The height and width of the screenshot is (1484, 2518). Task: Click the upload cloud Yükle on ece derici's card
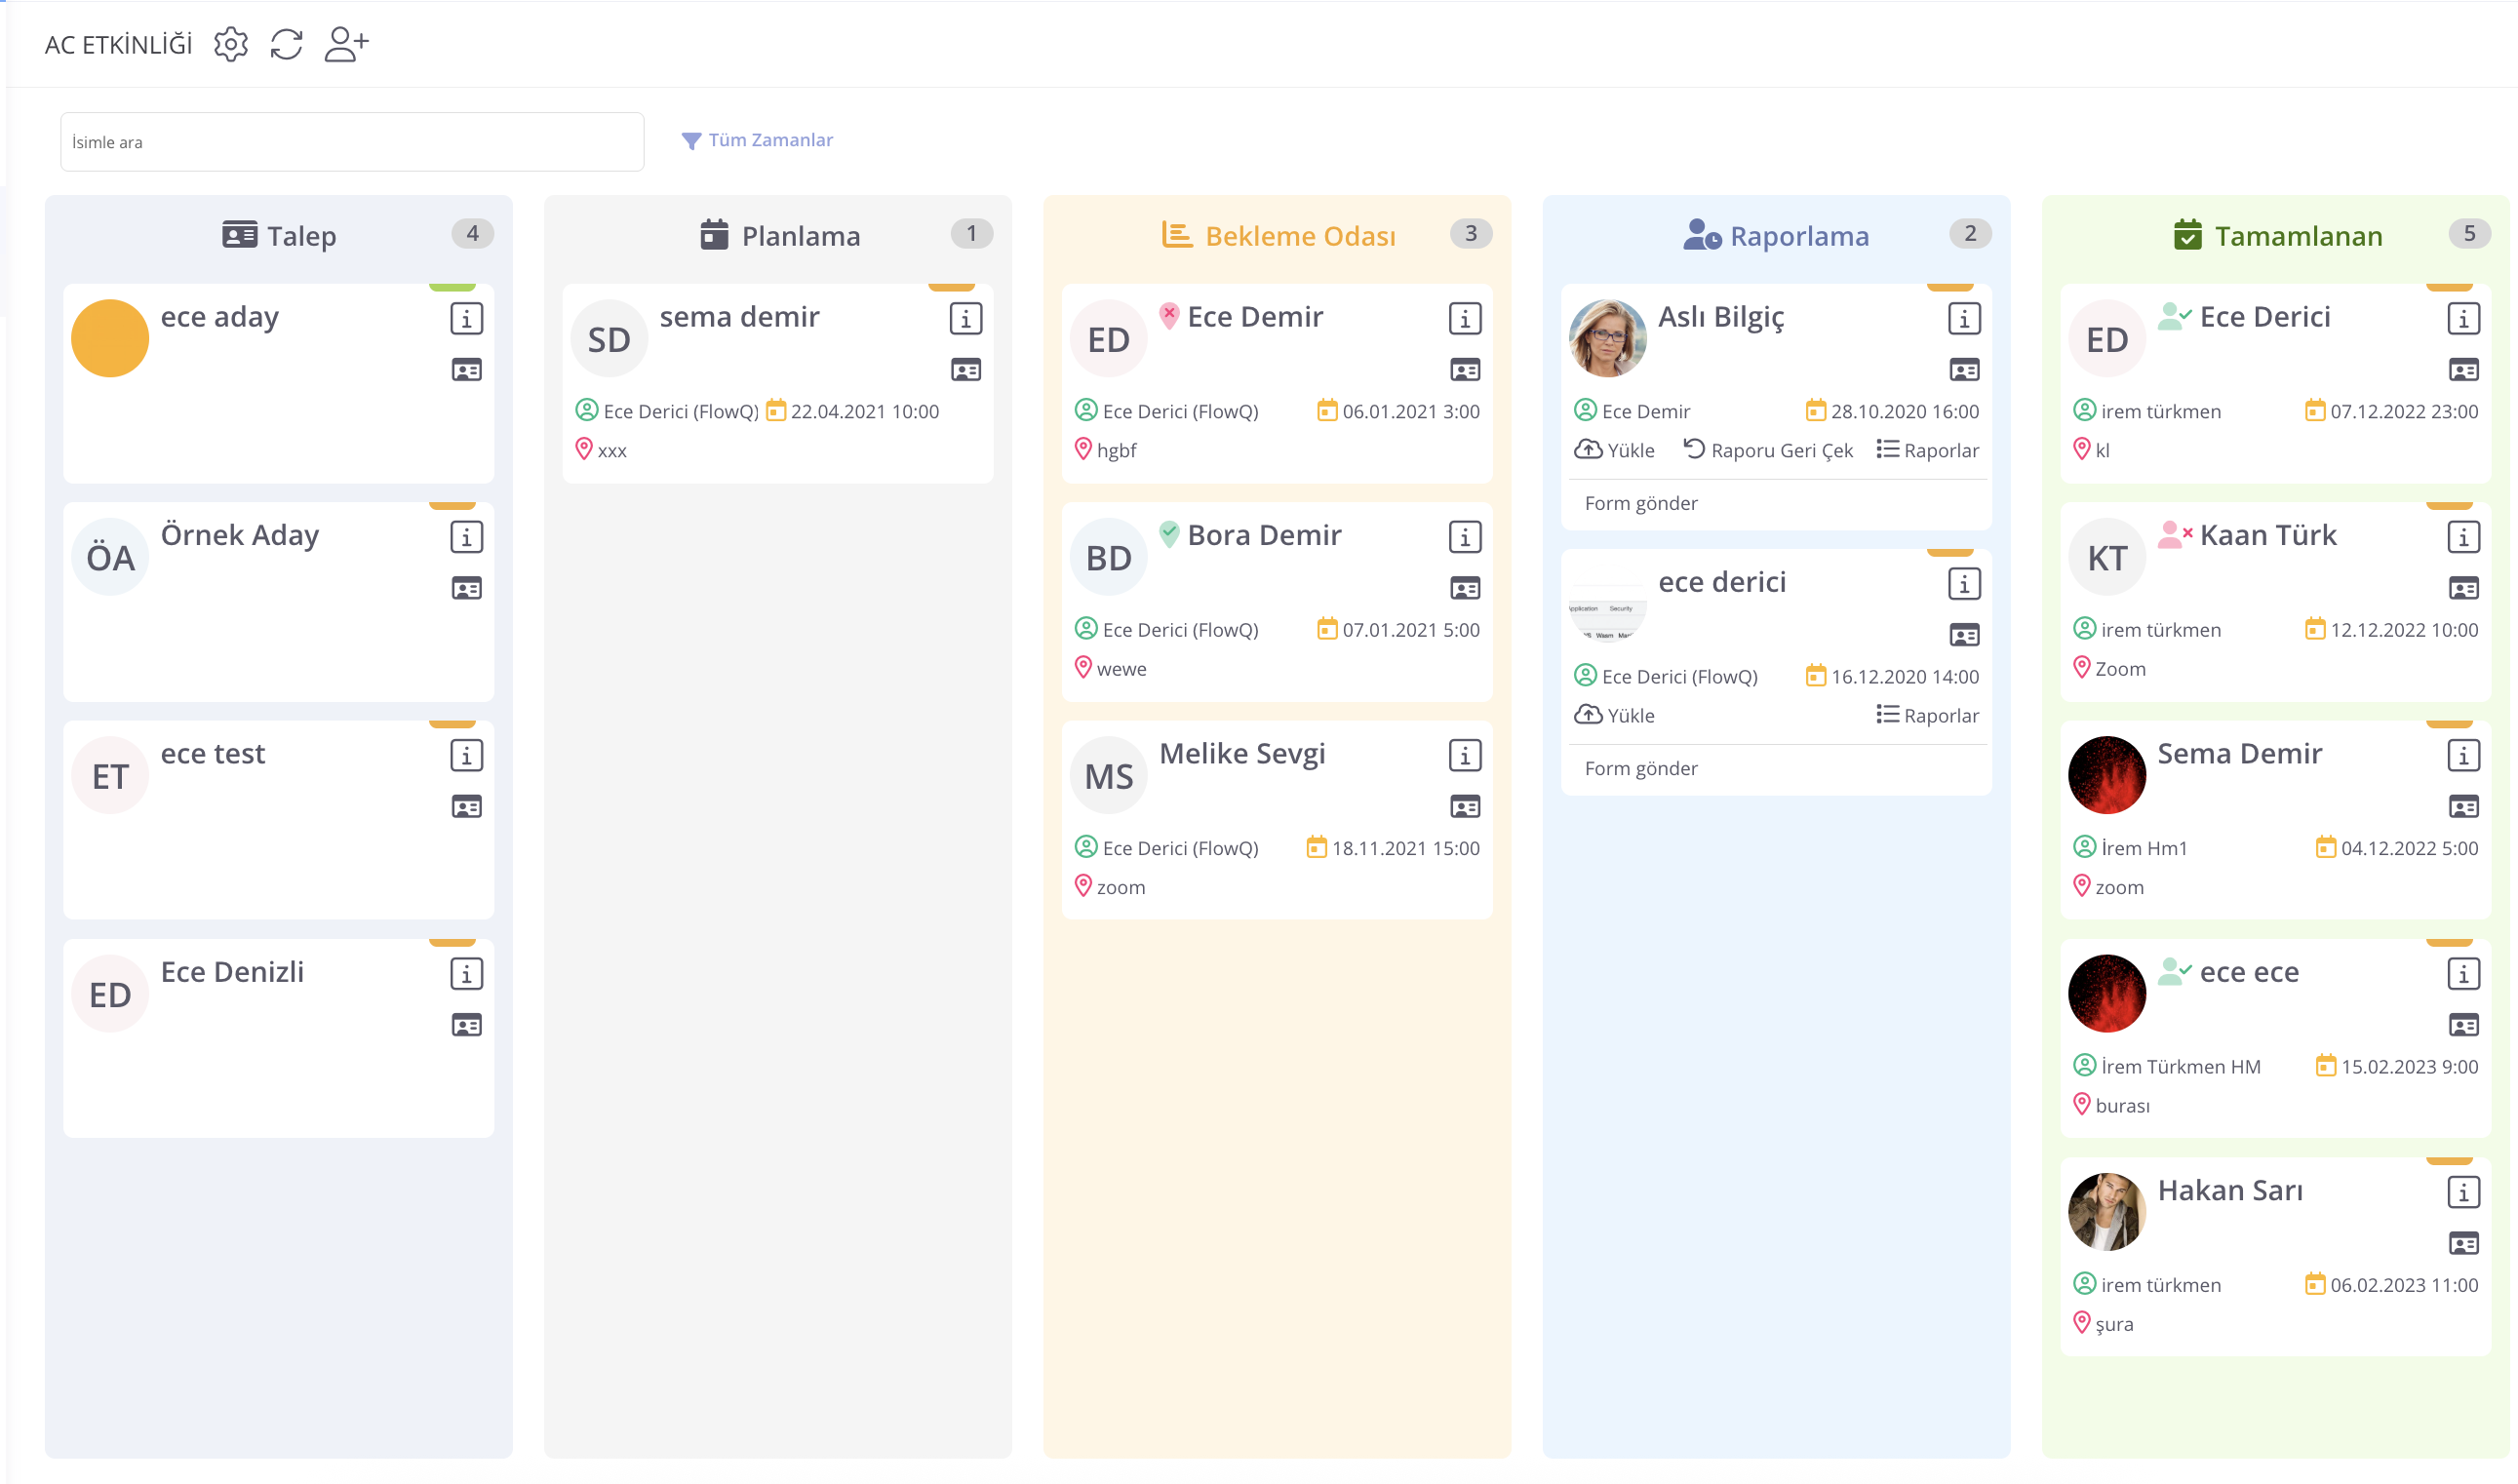point(1614,715)
